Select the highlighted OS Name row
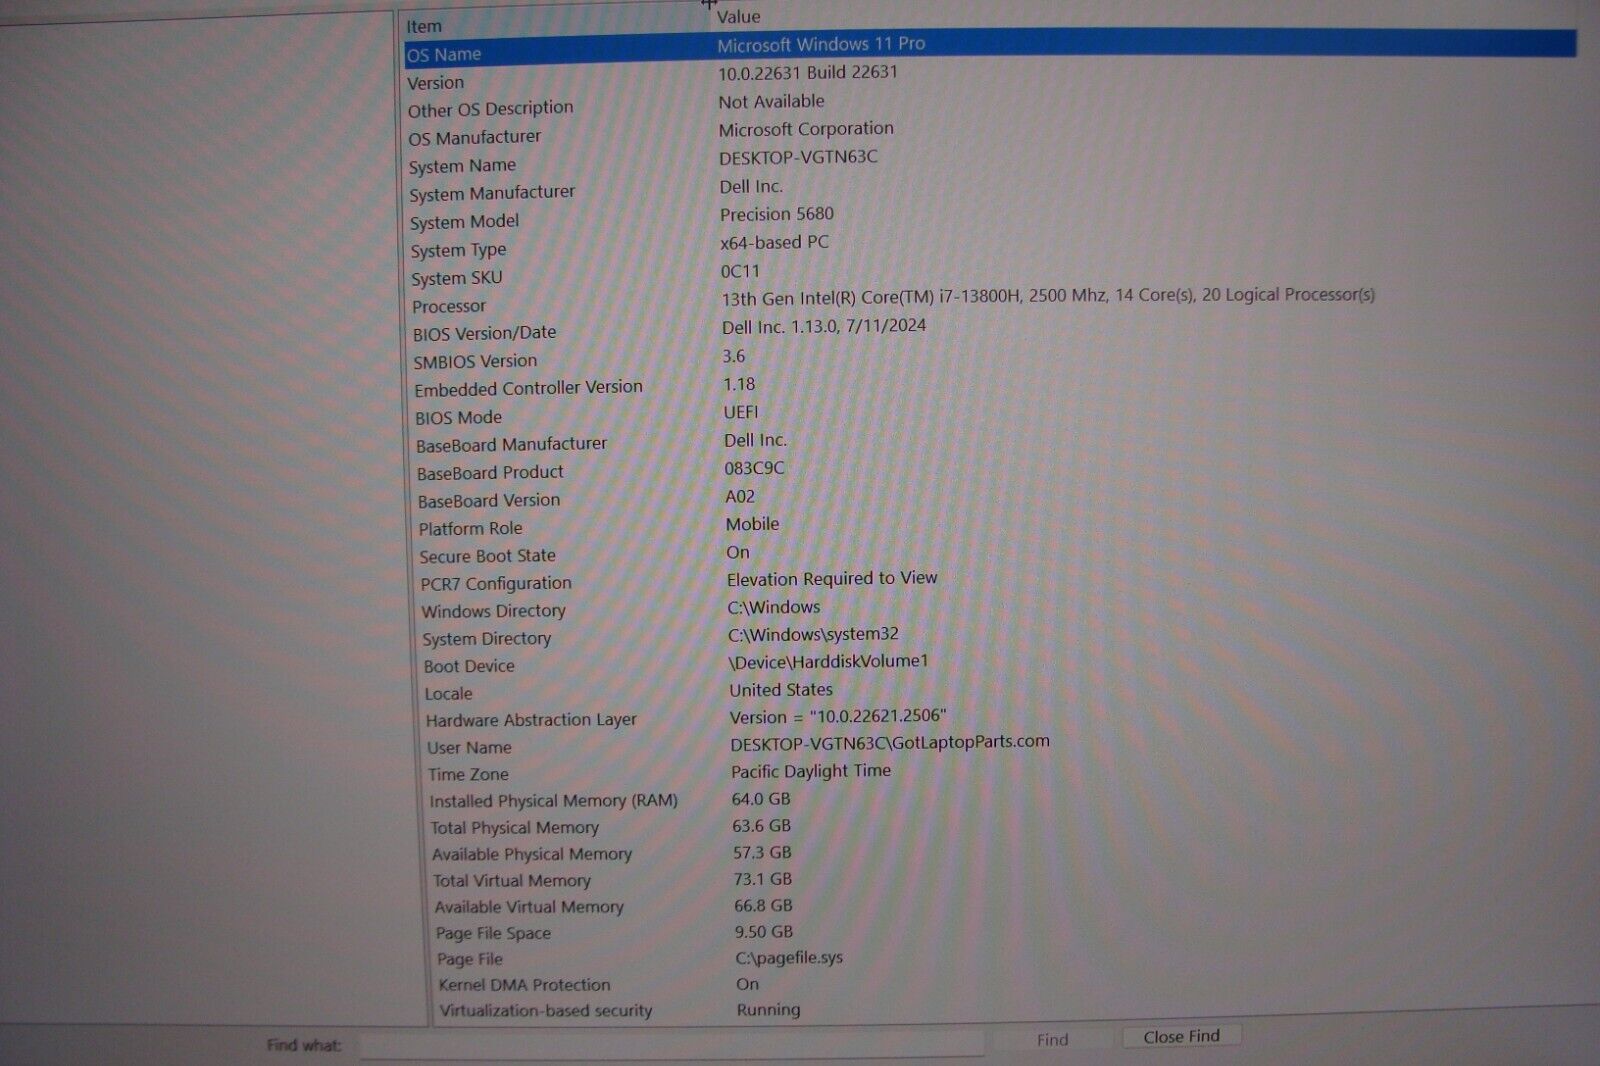The image size is (1600, 1066). (990, 48)
